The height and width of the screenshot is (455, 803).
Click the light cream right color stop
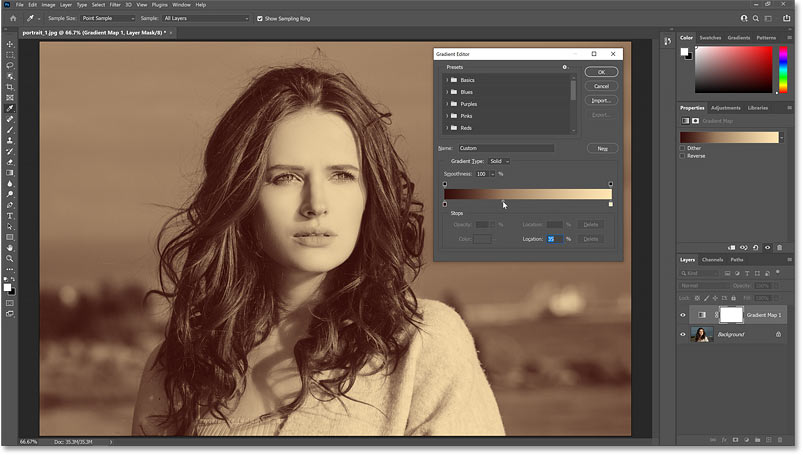pos(610,204)
